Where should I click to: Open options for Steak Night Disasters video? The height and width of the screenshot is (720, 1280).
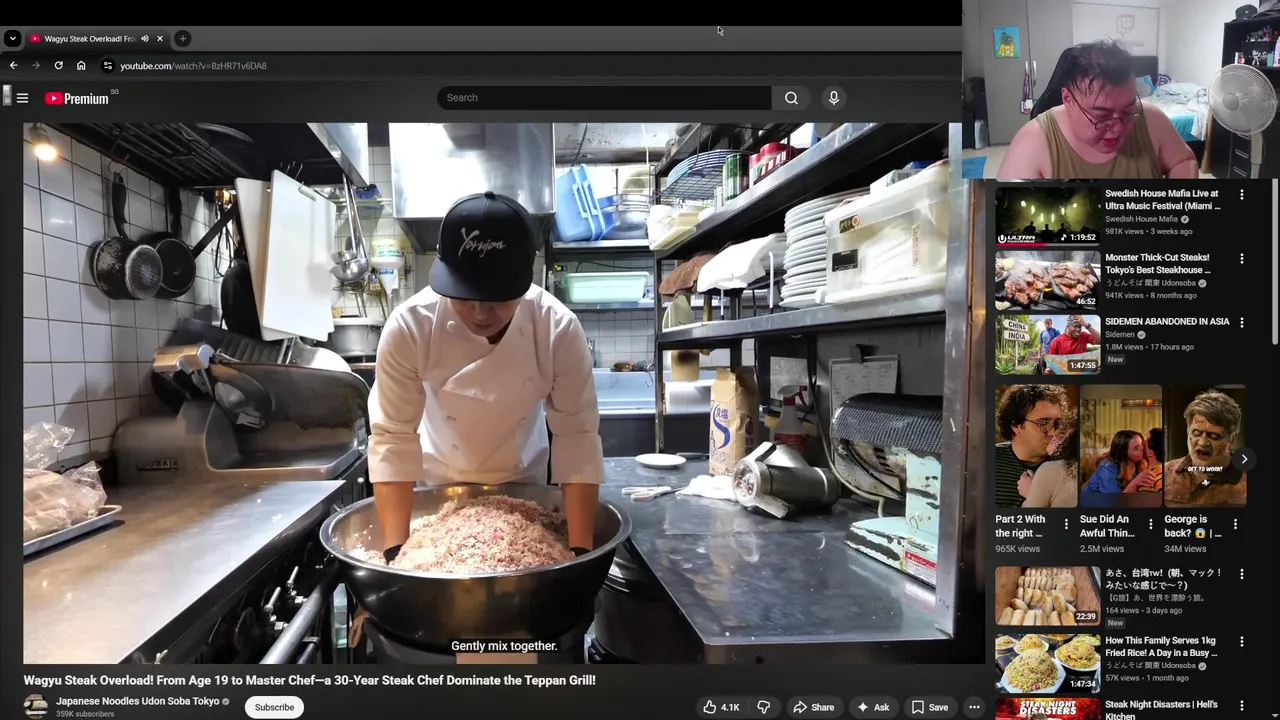(x=1242, y=706)
